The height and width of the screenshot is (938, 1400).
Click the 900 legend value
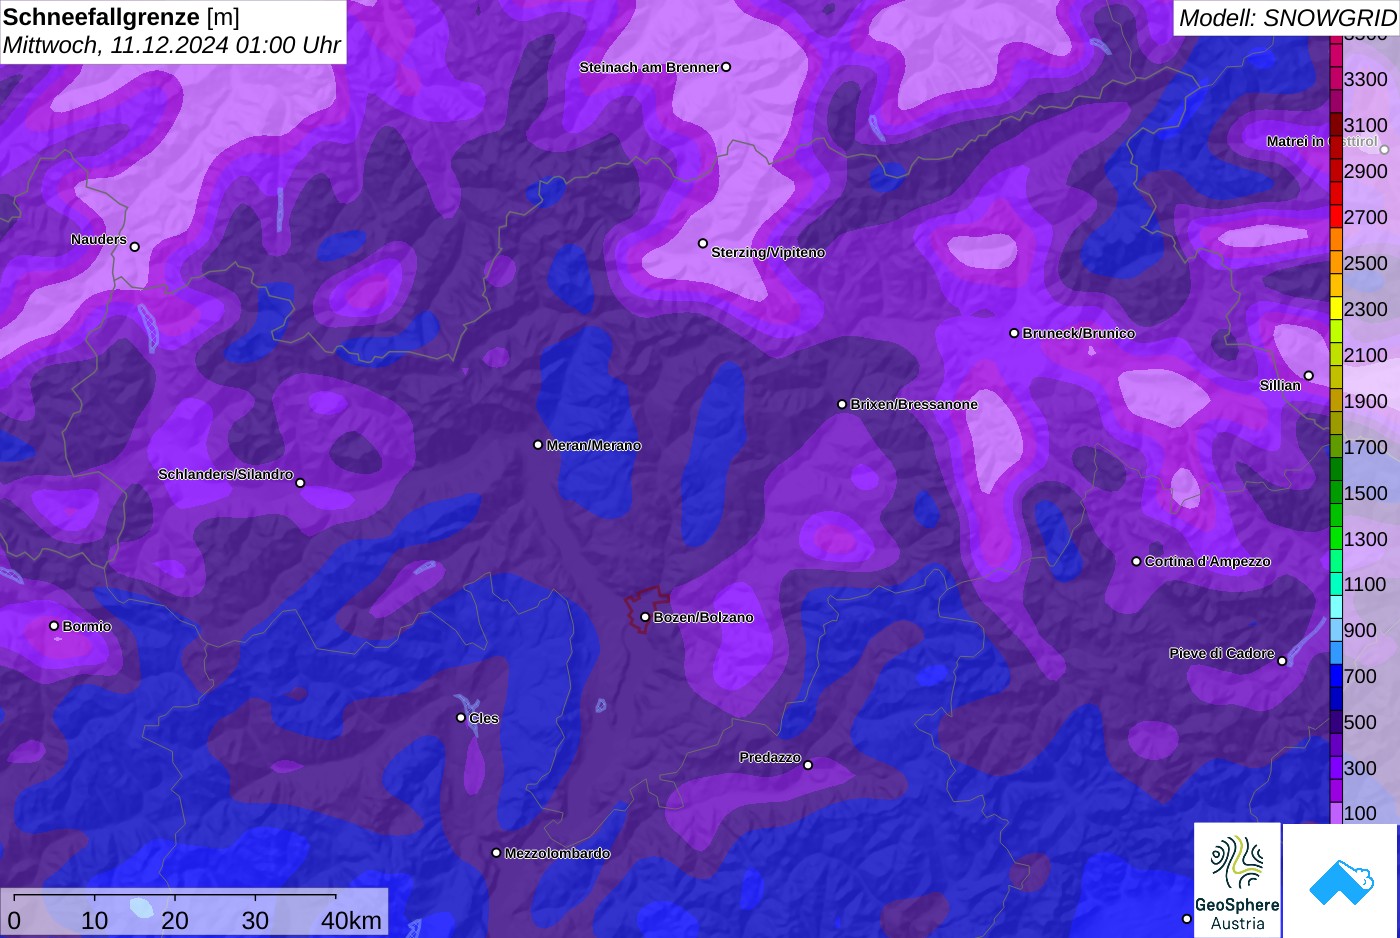(x=1360, y=630)
